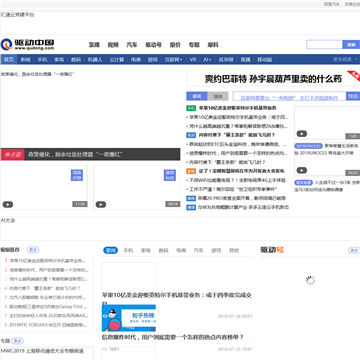The height and width of the screenshot is (360, 360).
Task: Click the orange tag before 定了 headline
Action: (191, 171)
